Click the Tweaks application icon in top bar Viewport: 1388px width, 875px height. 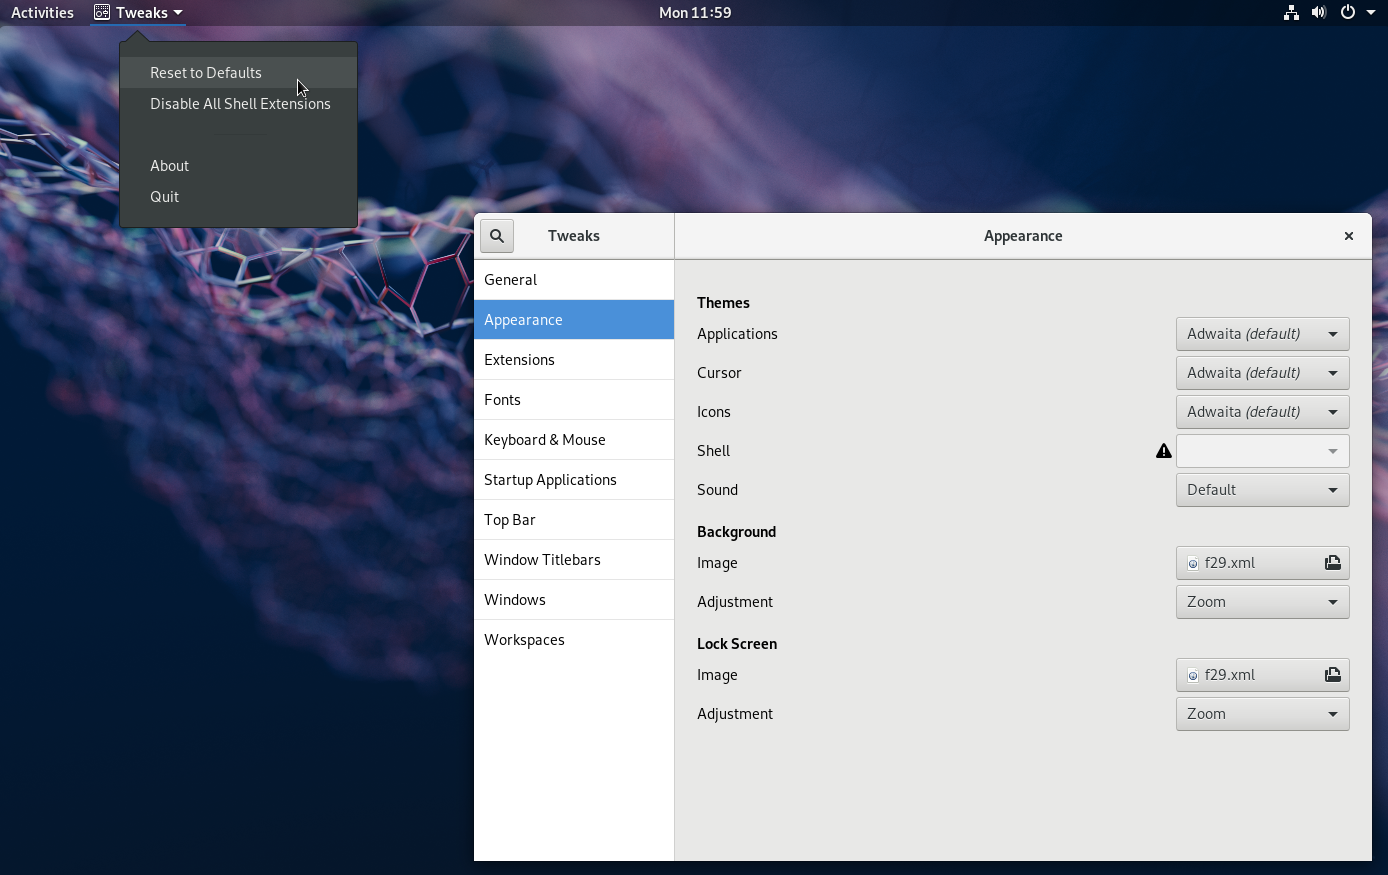101,13
